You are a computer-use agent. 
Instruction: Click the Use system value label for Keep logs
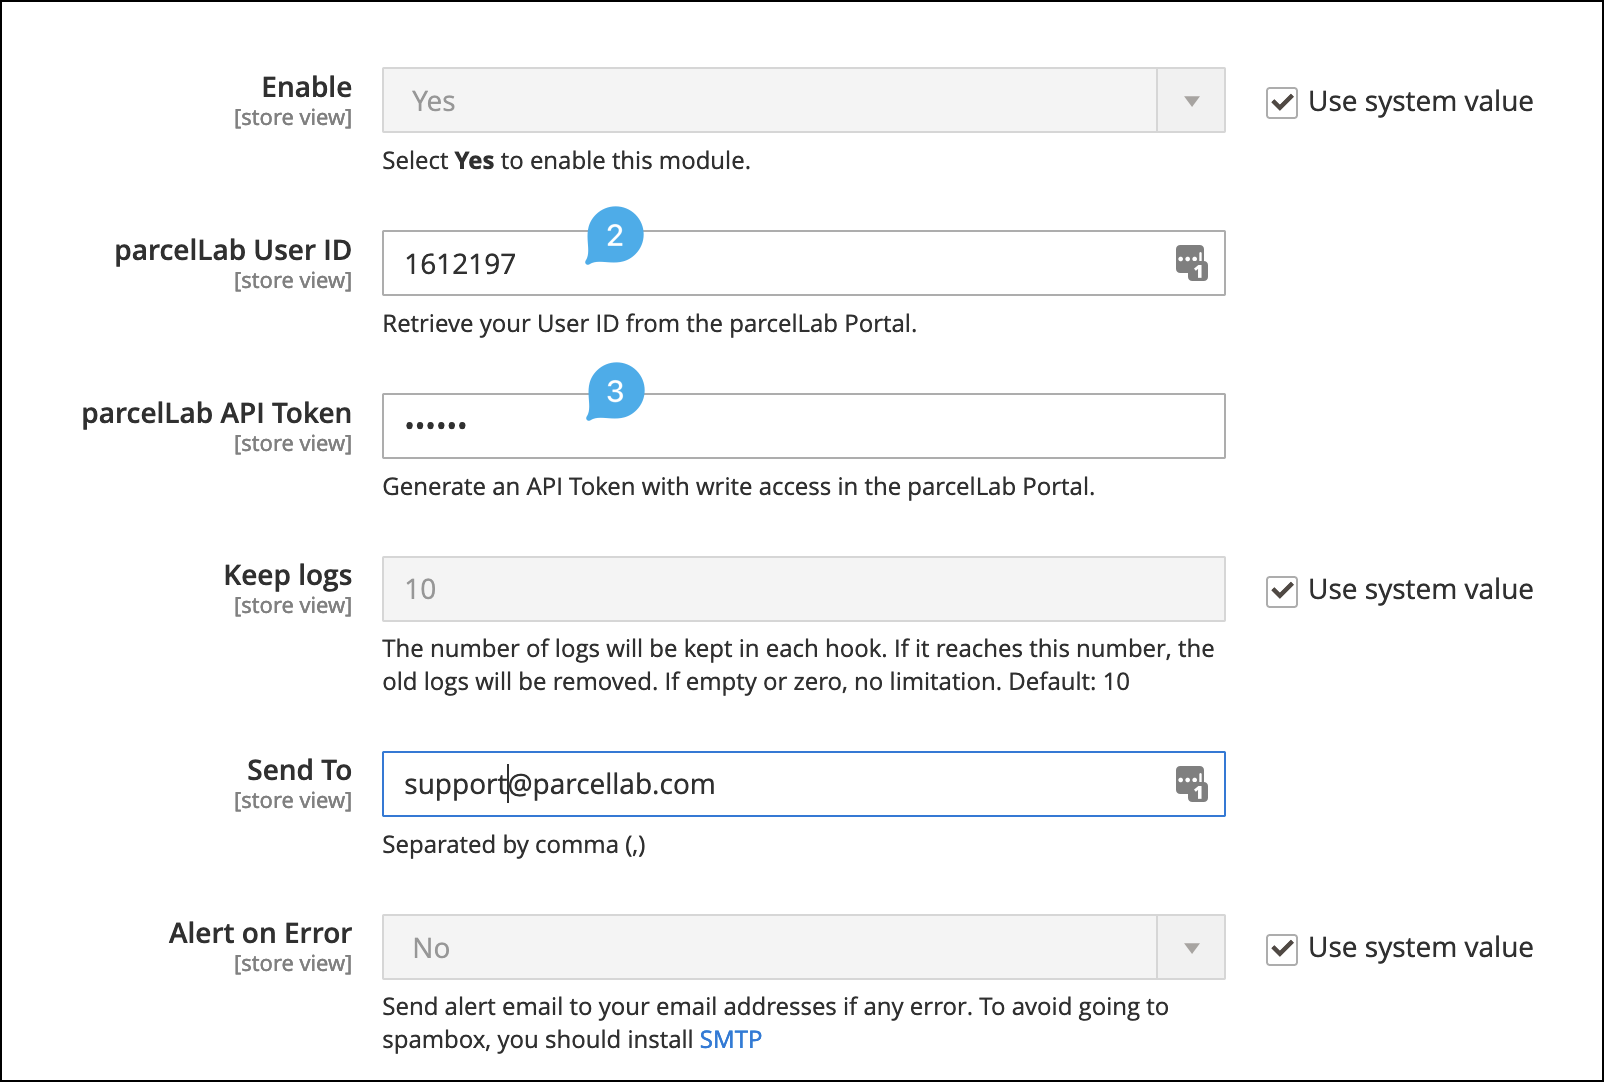click(1420, 590)
